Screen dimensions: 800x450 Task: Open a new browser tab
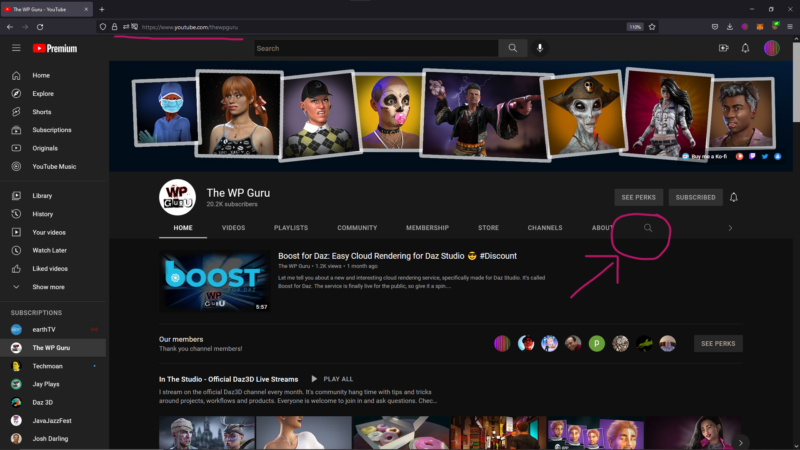coord(102,9)
